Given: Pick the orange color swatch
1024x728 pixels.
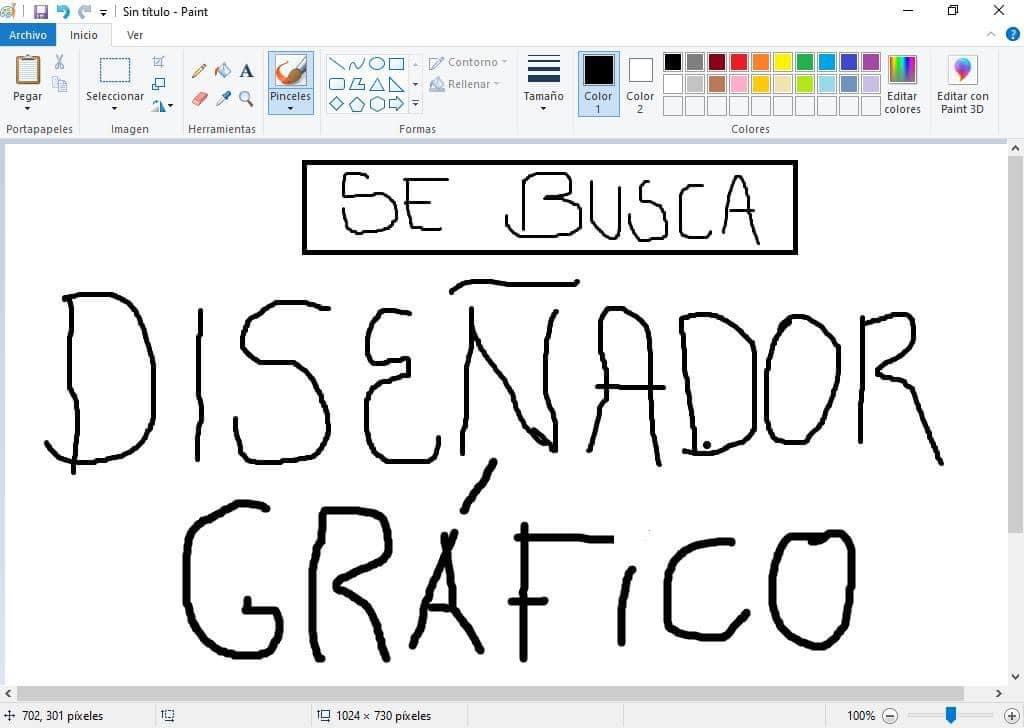Looking at the screenshot, I should pos(761,62).
